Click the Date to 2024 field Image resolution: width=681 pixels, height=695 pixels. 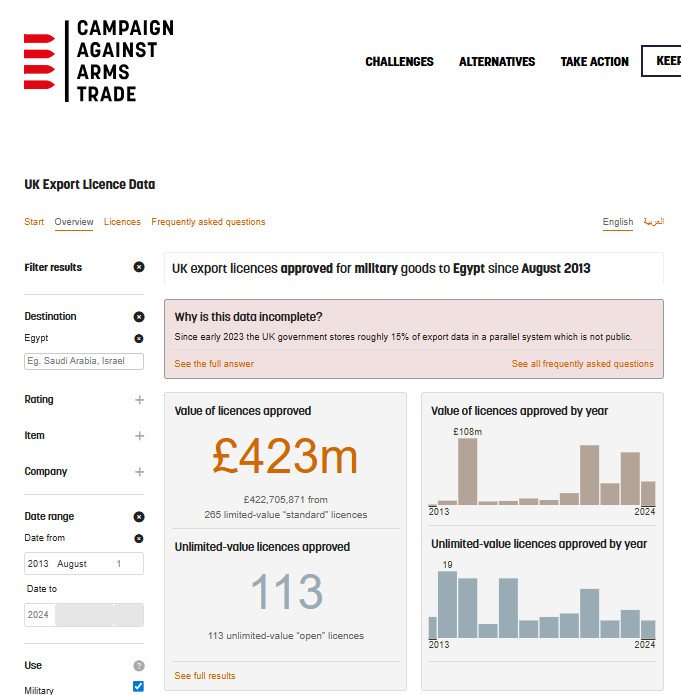pyautogui.click(x=84, y=615)
